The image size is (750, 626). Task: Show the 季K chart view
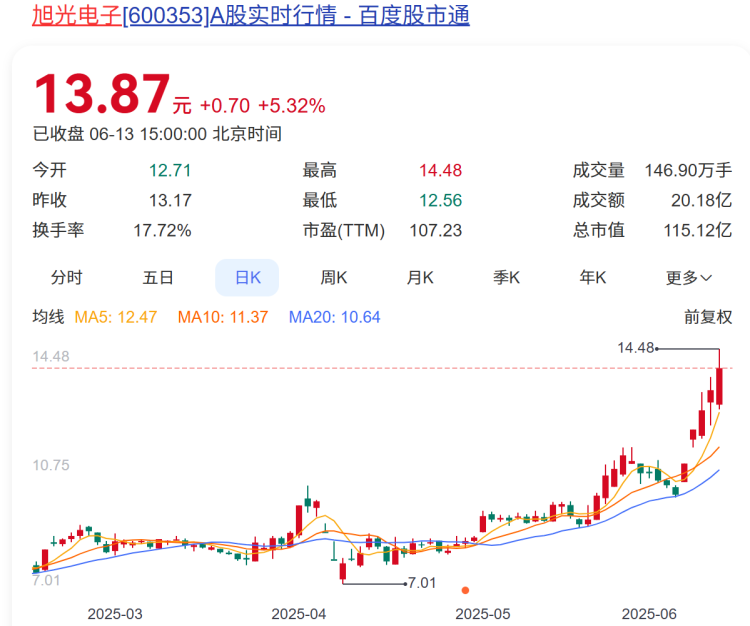tap(507, 277)
